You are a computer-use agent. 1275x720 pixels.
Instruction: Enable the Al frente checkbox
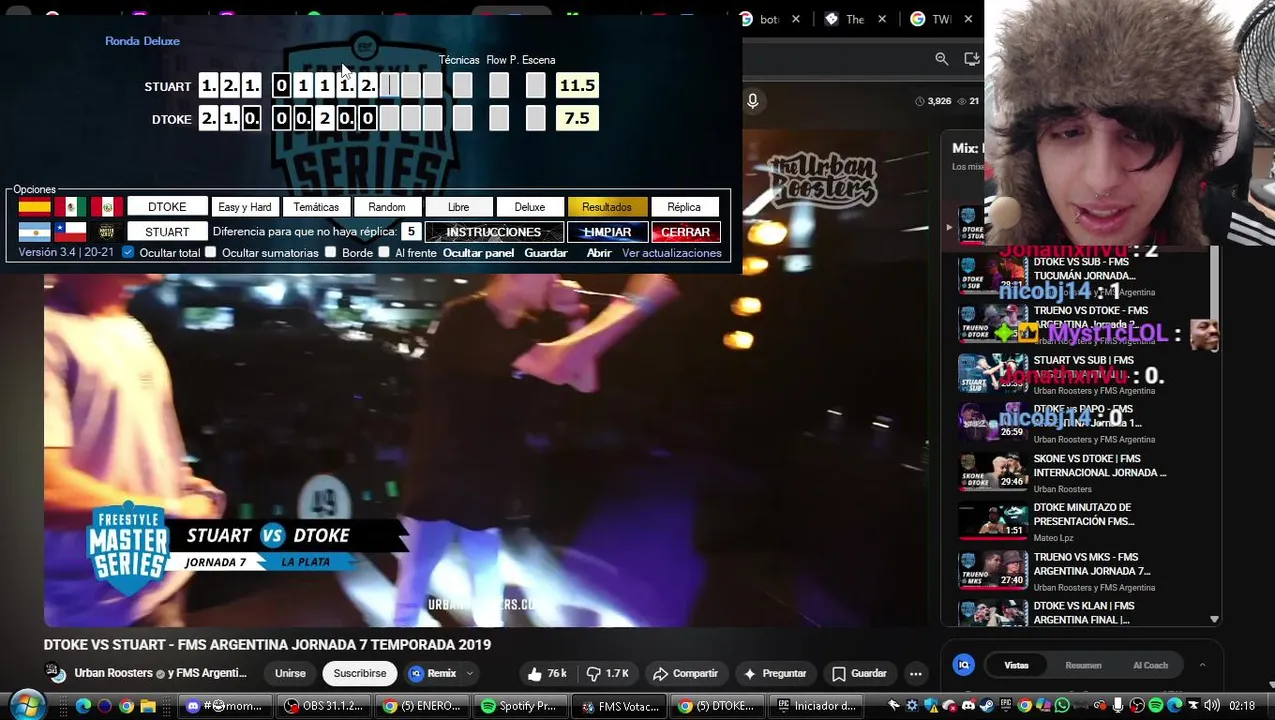click(384, 253)
